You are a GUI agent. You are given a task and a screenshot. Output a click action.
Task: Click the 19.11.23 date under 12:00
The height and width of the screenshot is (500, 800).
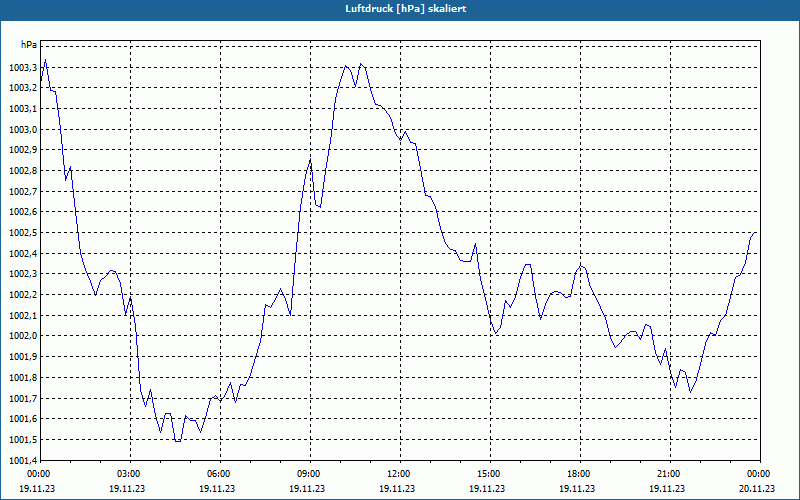coord(397,488)
